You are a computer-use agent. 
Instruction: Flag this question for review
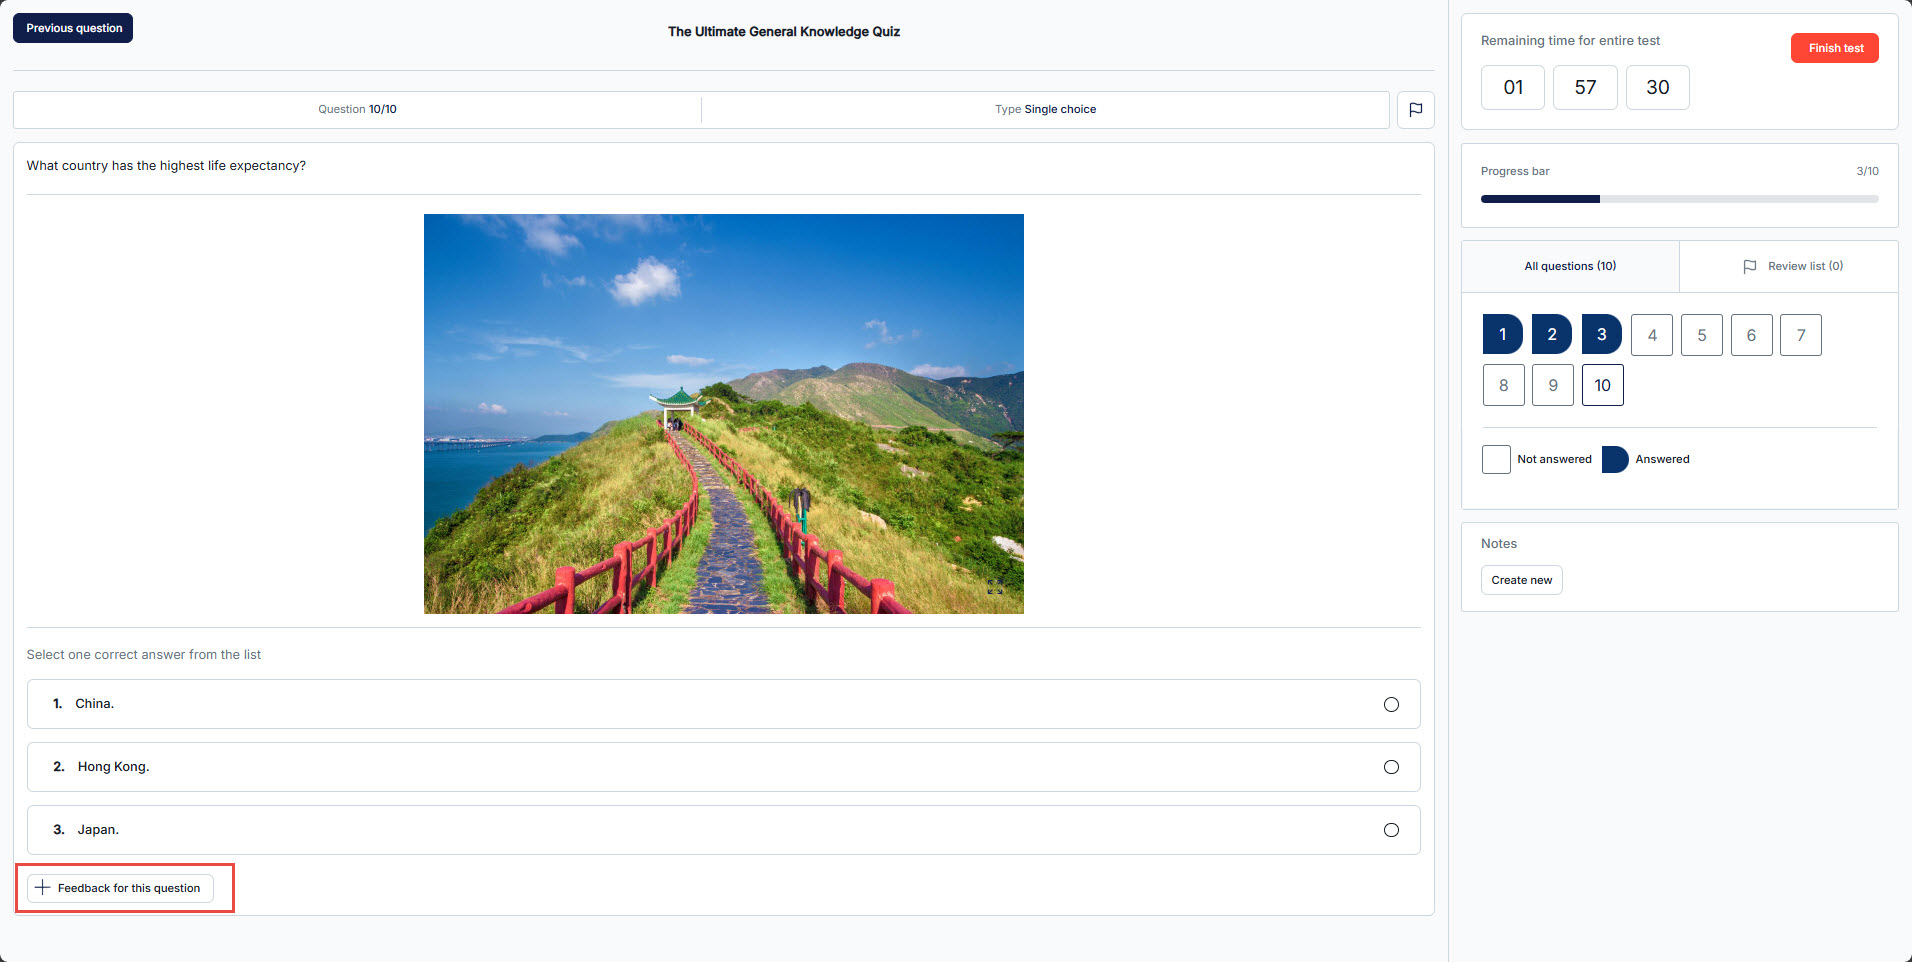coord(1415,110)
